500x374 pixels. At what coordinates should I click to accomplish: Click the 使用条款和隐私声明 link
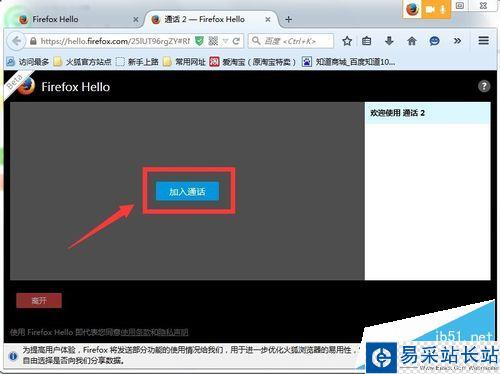154,332
